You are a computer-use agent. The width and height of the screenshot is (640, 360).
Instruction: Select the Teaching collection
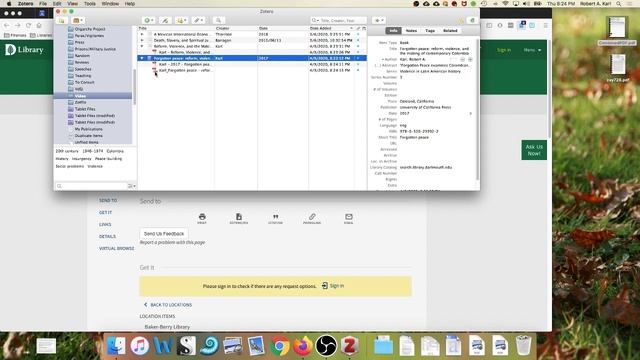(x=83, y=76)
